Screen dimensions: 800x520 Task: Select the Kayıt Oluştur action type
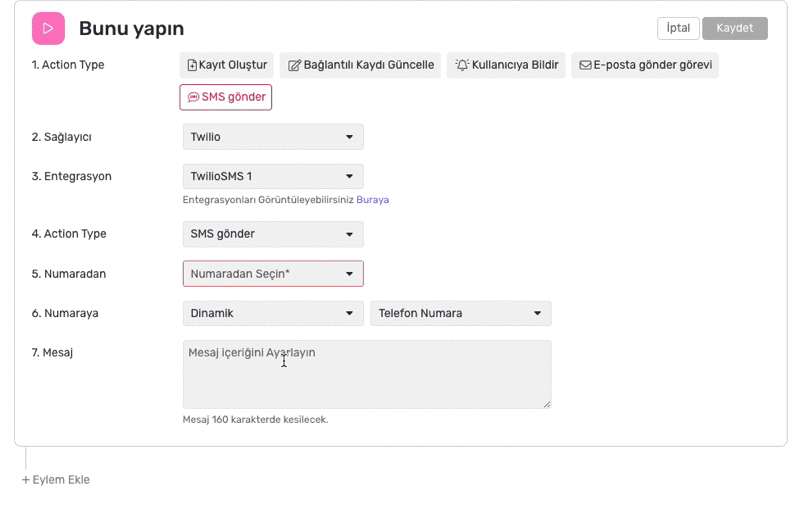227,65
